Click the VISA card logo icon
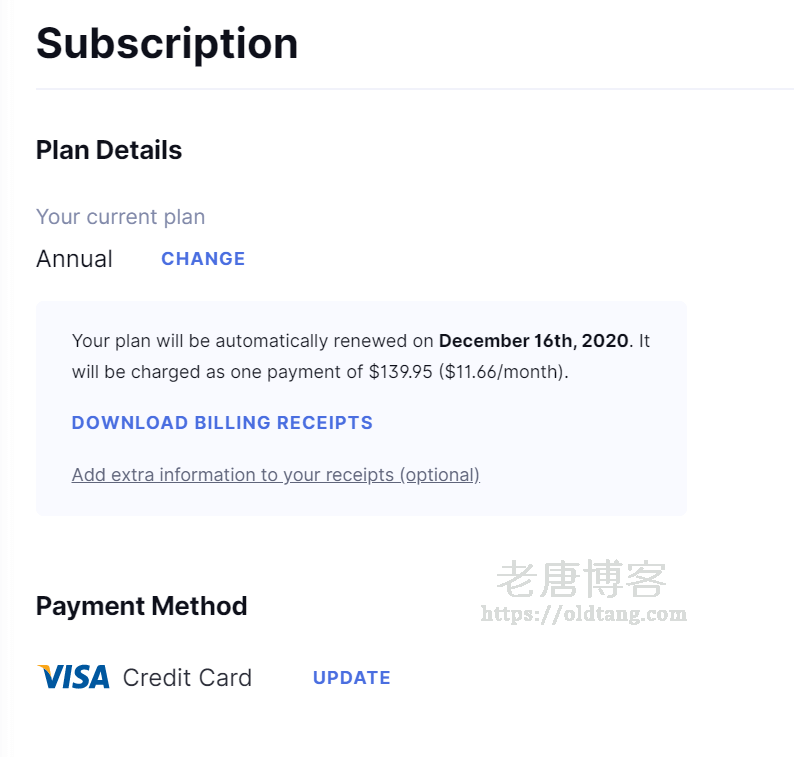The width and height of the screenshot is (794, 757). [73, 677]
